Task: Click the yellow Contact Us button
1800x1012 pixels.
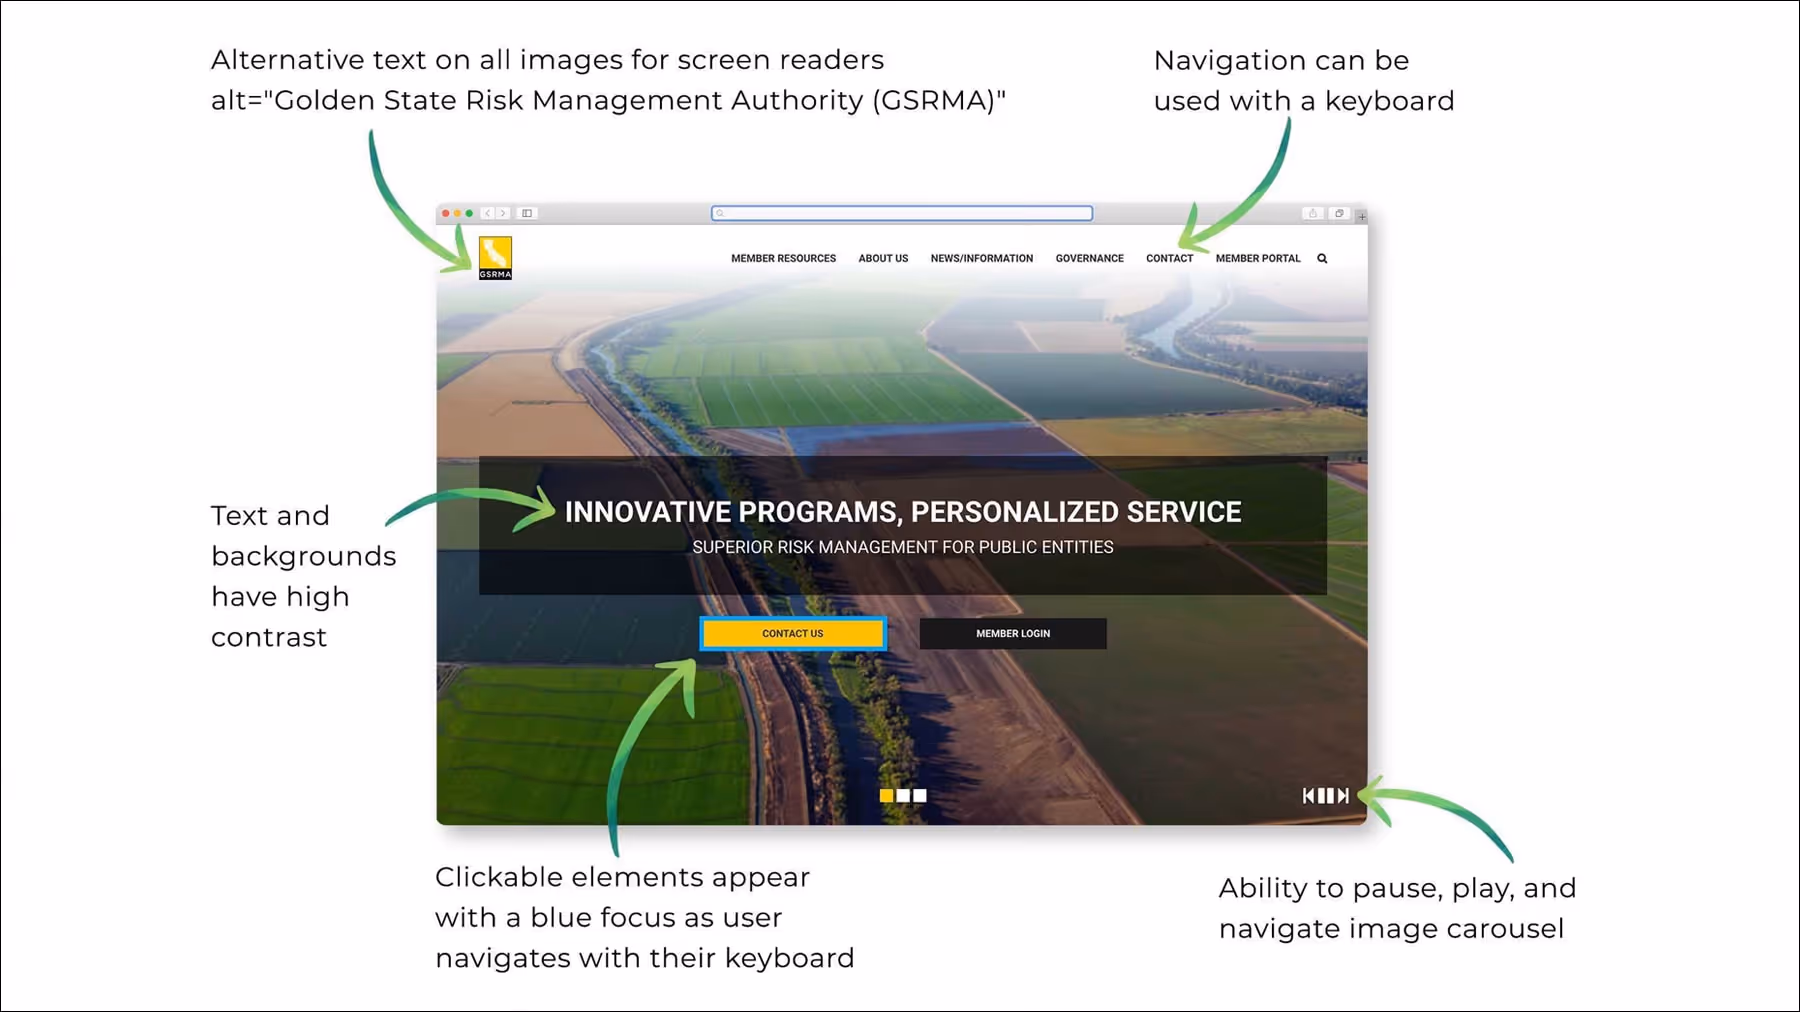Action: [792, 633]
